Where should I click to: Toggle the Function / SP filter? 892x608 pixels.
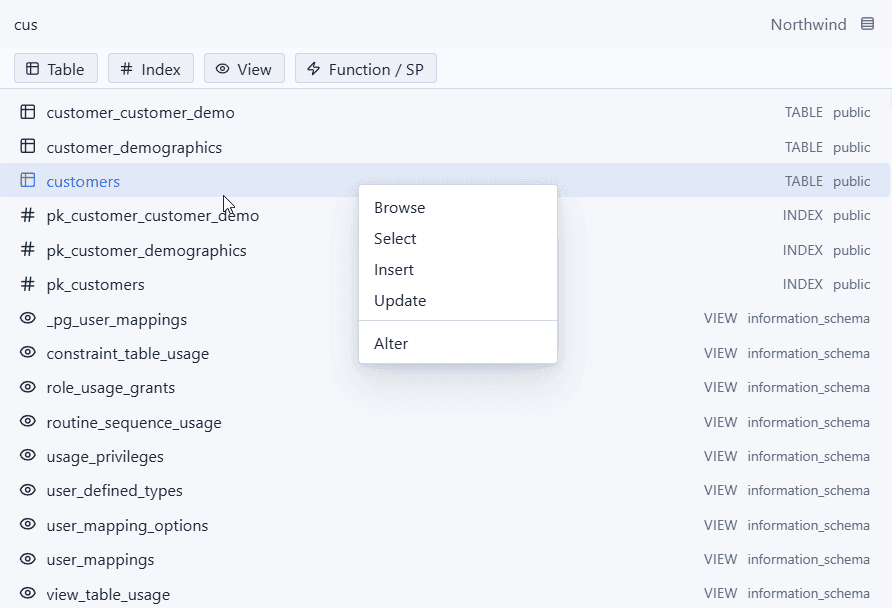pos(366,68)
